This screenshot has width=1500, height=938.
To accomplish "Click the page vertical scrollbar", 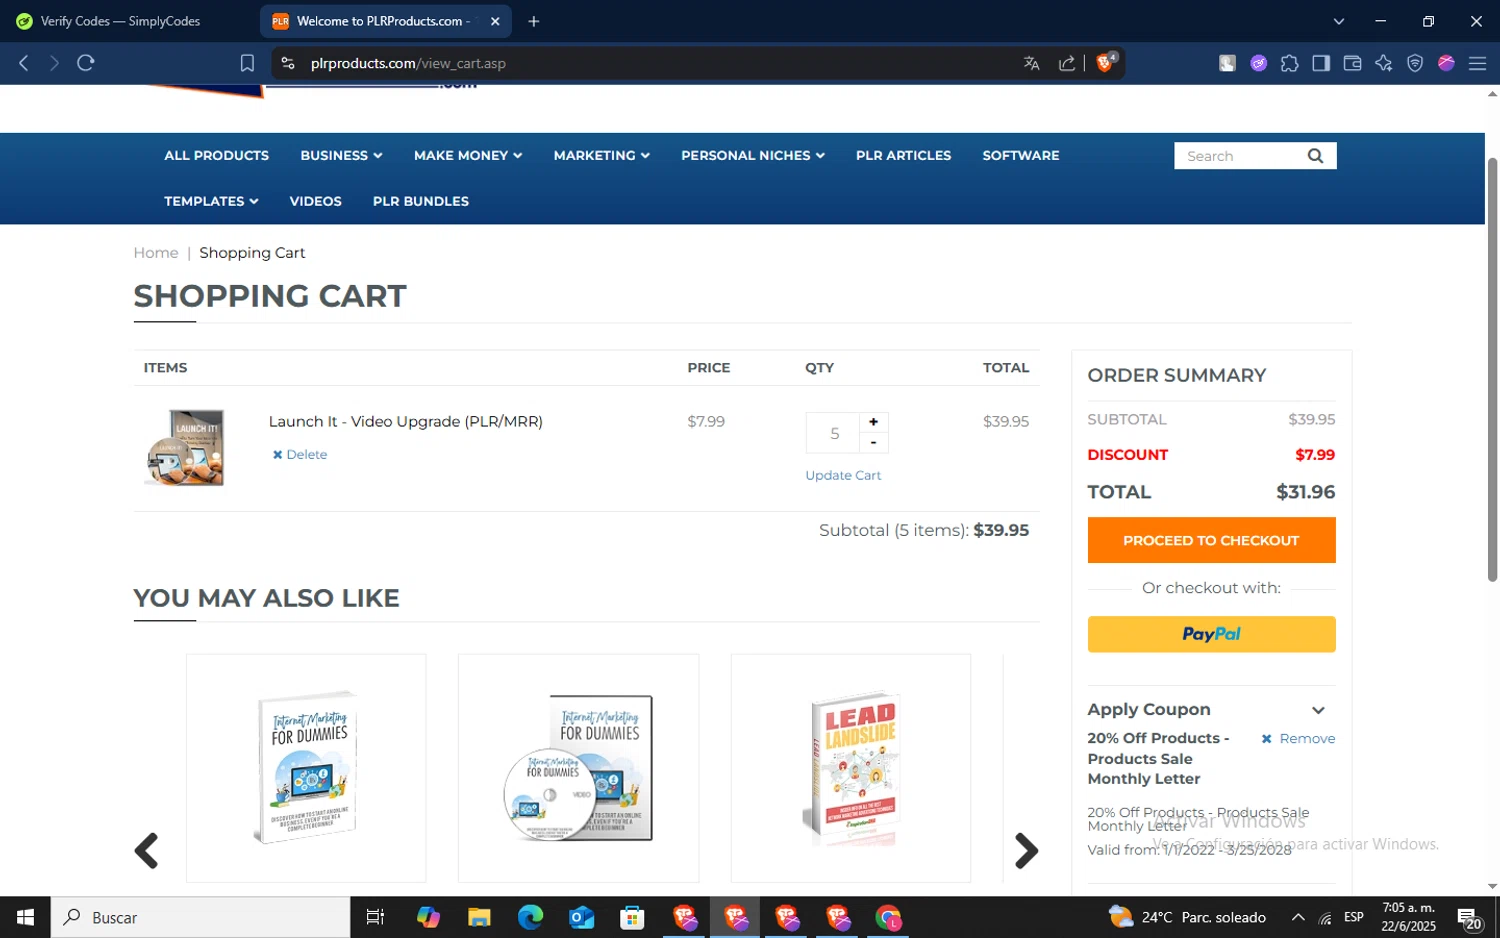I will [x=1492, y=370].
